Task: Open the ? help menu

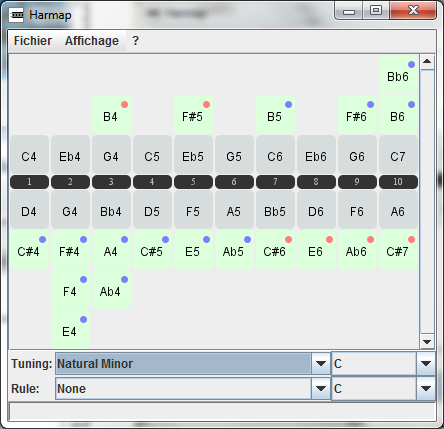Action: pyautogui.click(x=135, y=41)
